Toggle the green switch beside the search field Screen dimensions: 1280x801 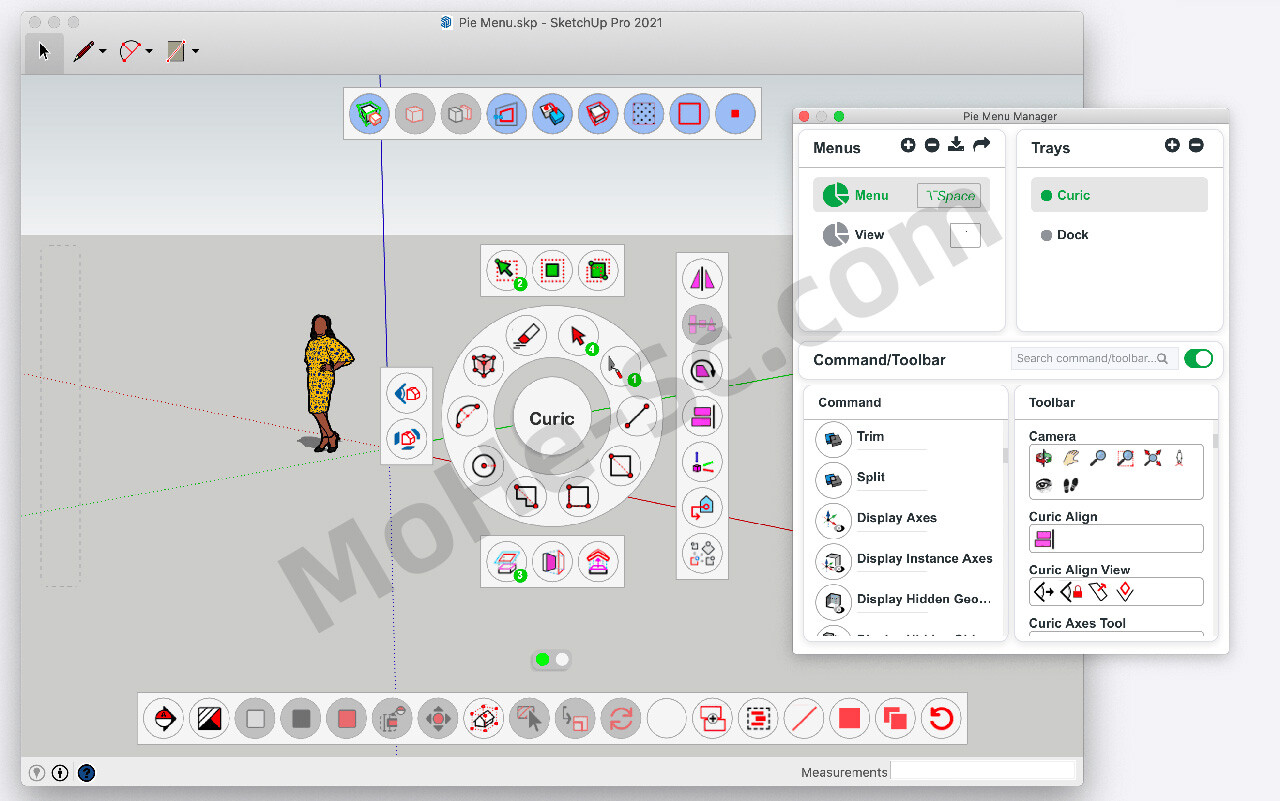point(1198,358)
